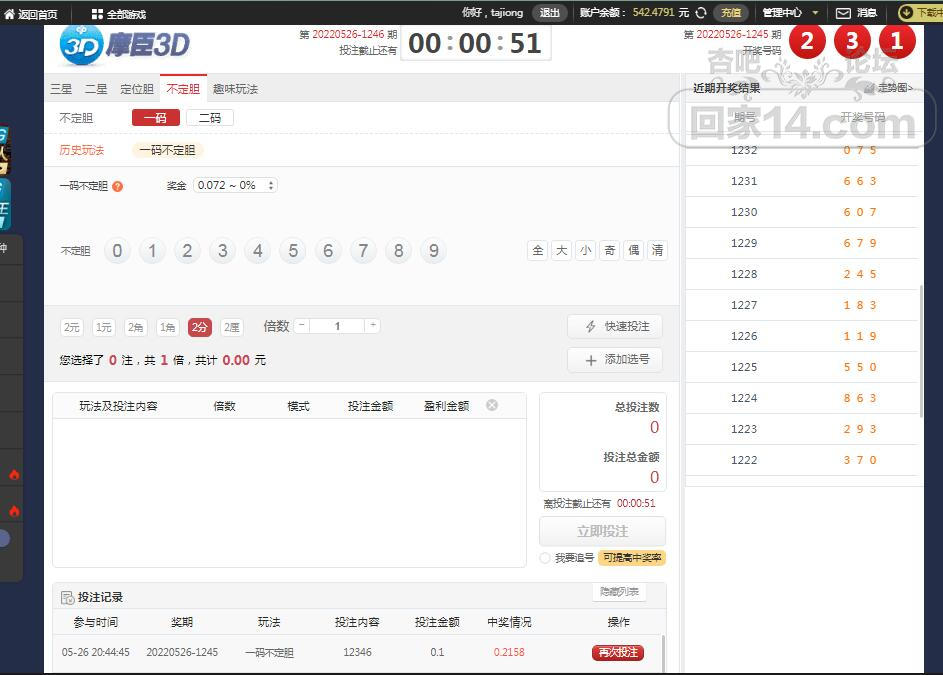The width and height of the screenshot is (943, 675).
Task: Click the orange help icon beside 一码不定胆
Action: click(117, 186)
